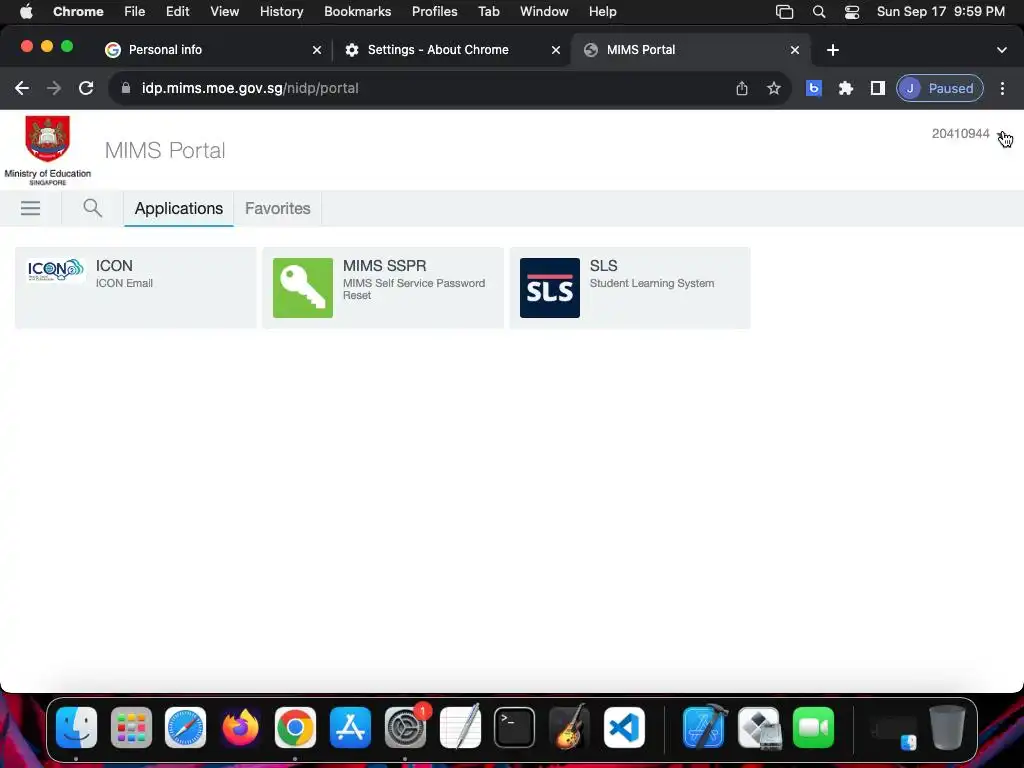Open the Apple menu

[26, 12]
